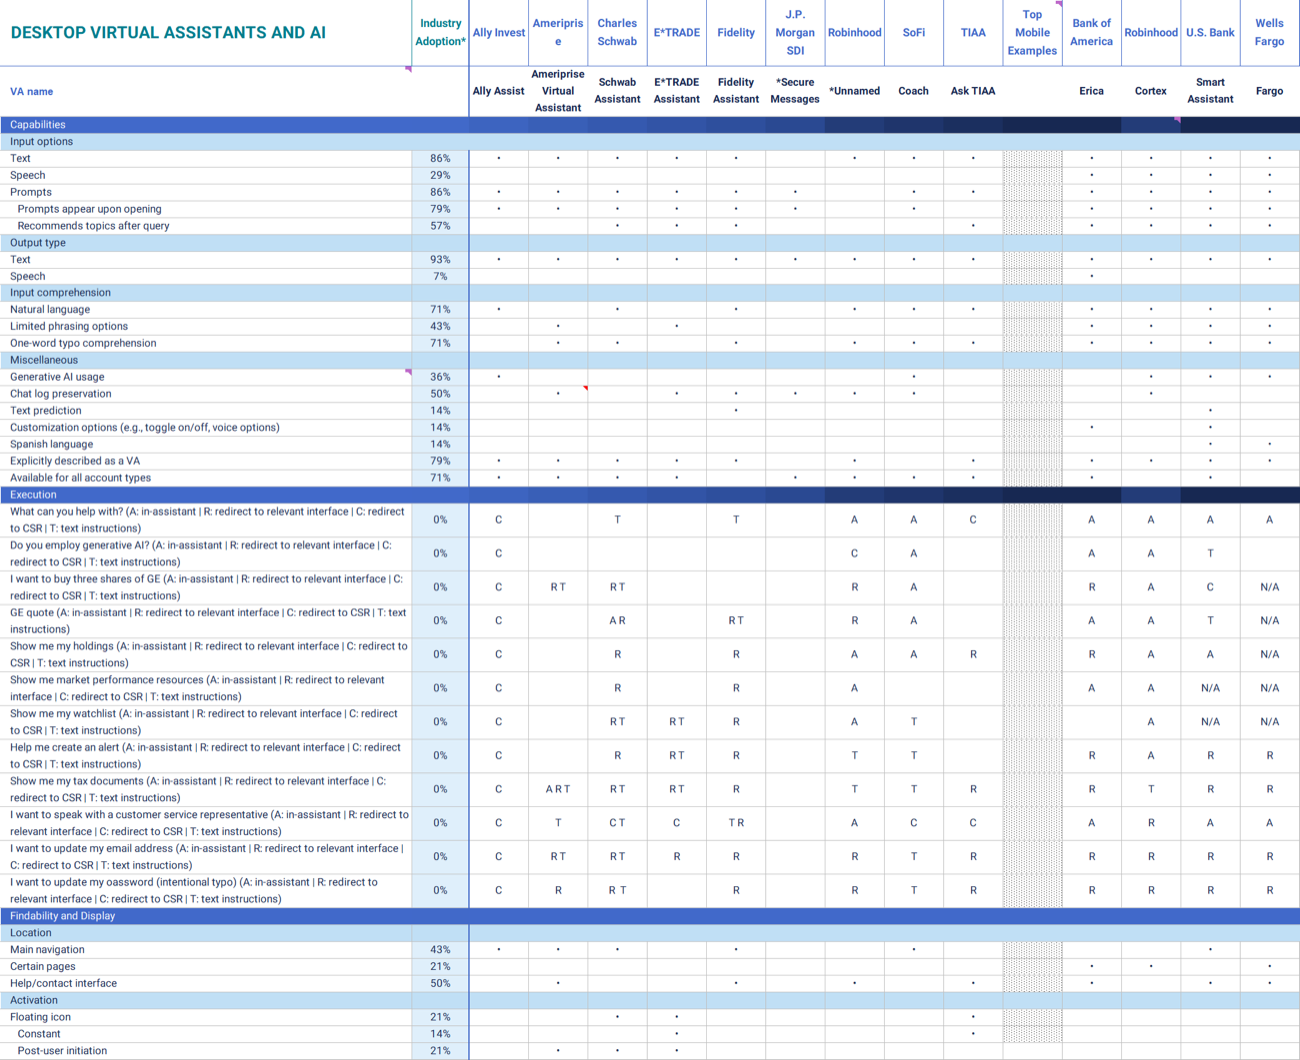The image size is (1300, 1060).
Task: Click the 'Cortex' cell
Action: [1151, 91]
